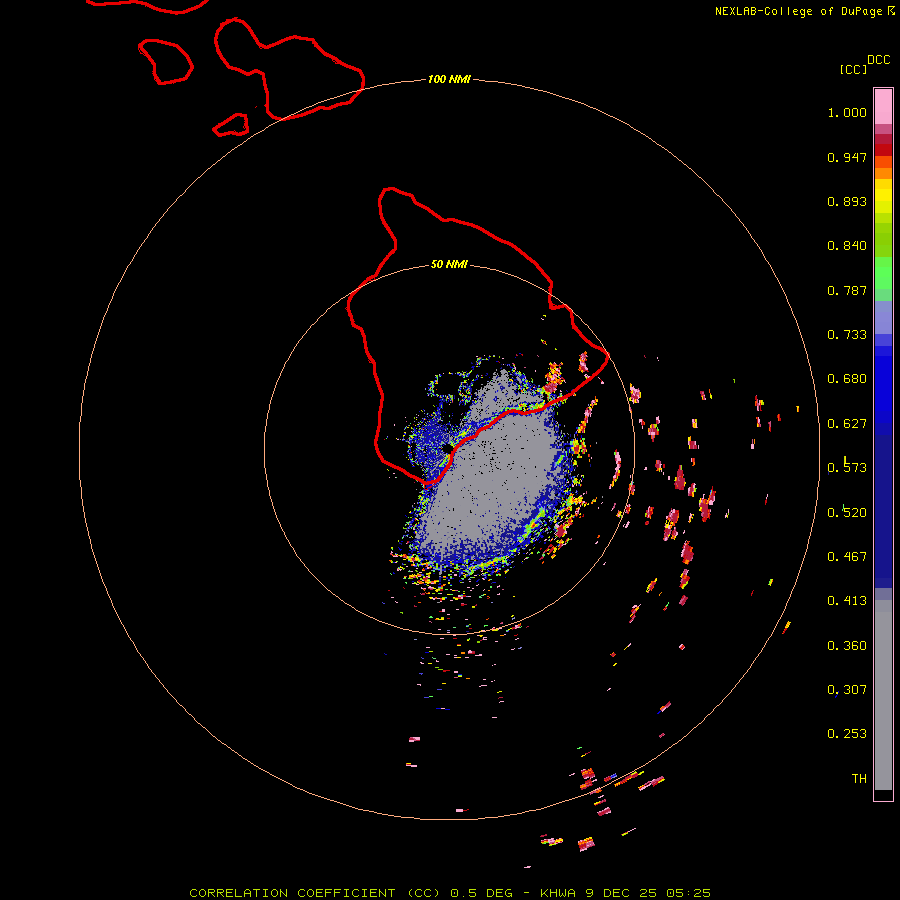The image size is (900, 900).
Task: Click the DCC label above the color scale
Action: [878, 60]
